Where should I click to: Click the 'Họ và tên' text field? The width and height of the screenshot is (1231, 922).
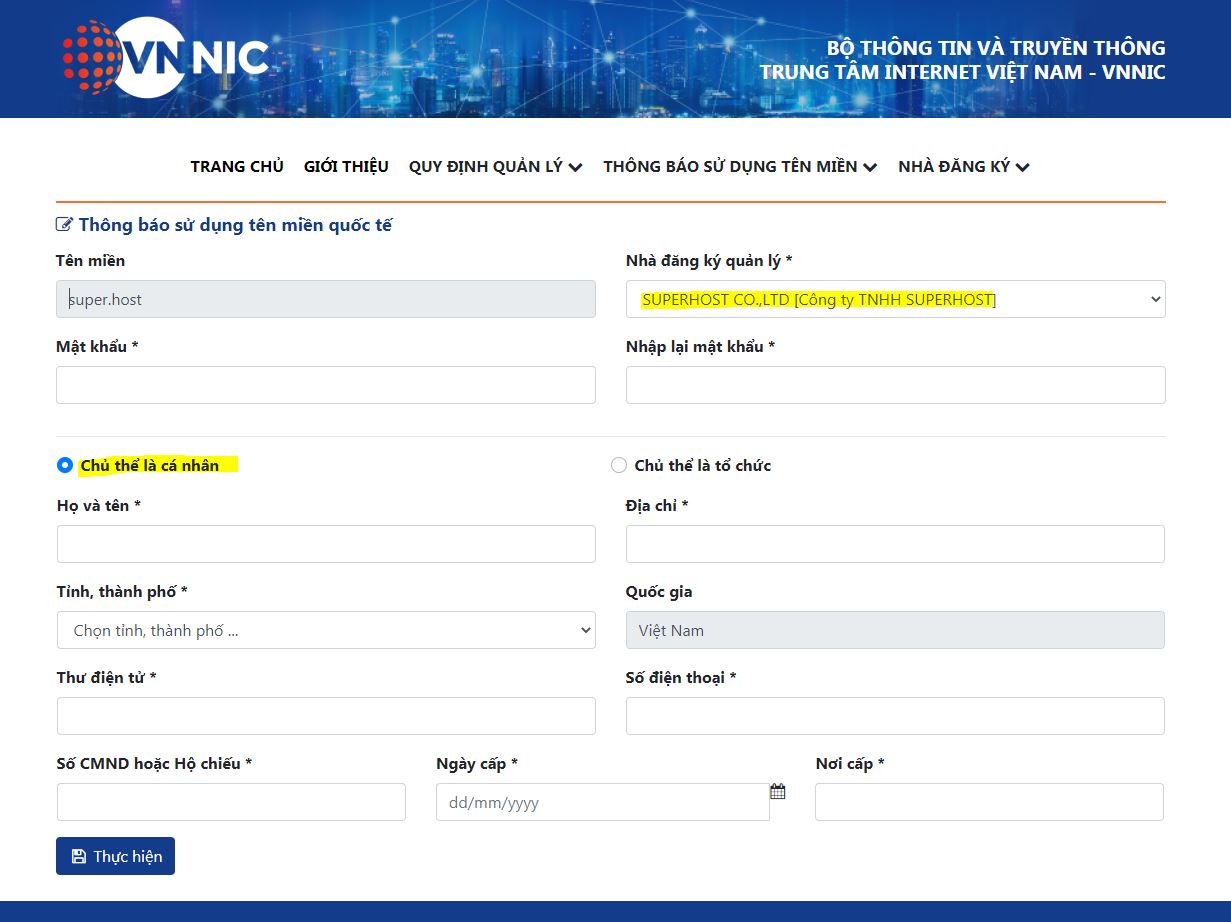pyautogui.click(x=326, y=544)
